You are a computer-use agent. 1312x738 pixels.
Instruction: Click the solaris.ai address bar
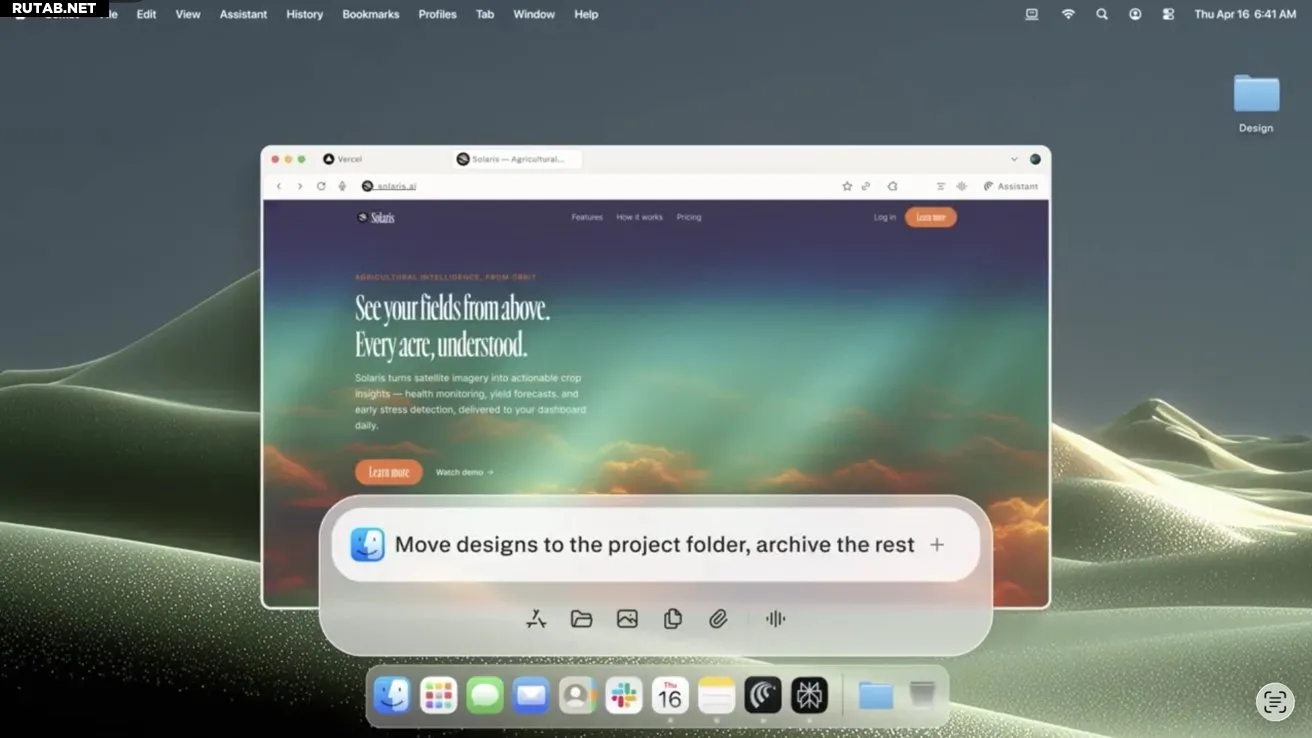point(396,186)
